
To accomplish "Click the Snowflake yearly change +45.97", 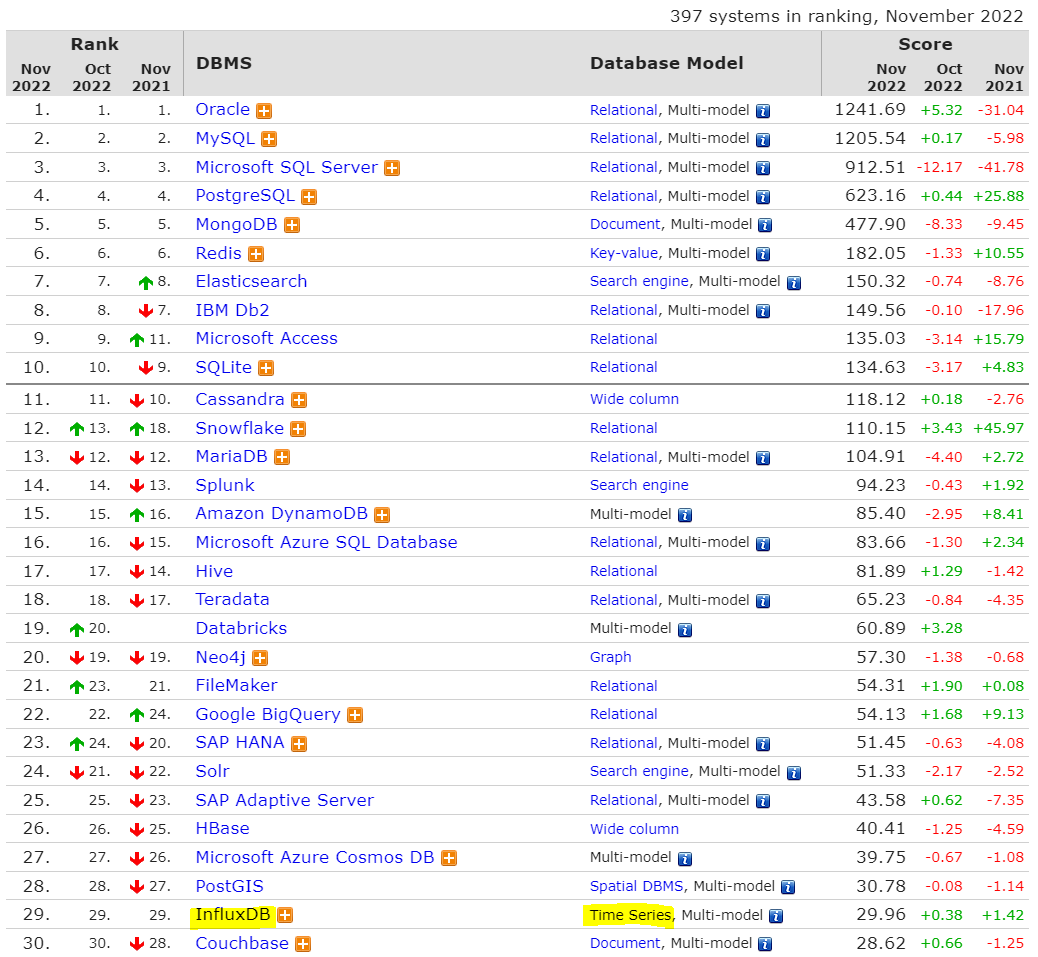I will [998, 428].
